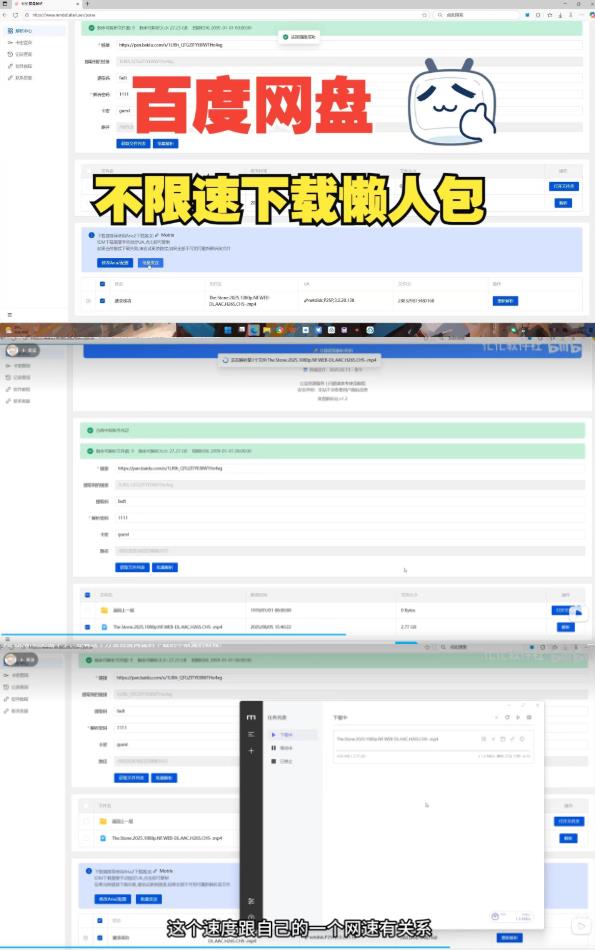This screenshot has height=950, width=595.
Task: Resume all tasks with Motrix's play toolbar icon
Action: 518,717
